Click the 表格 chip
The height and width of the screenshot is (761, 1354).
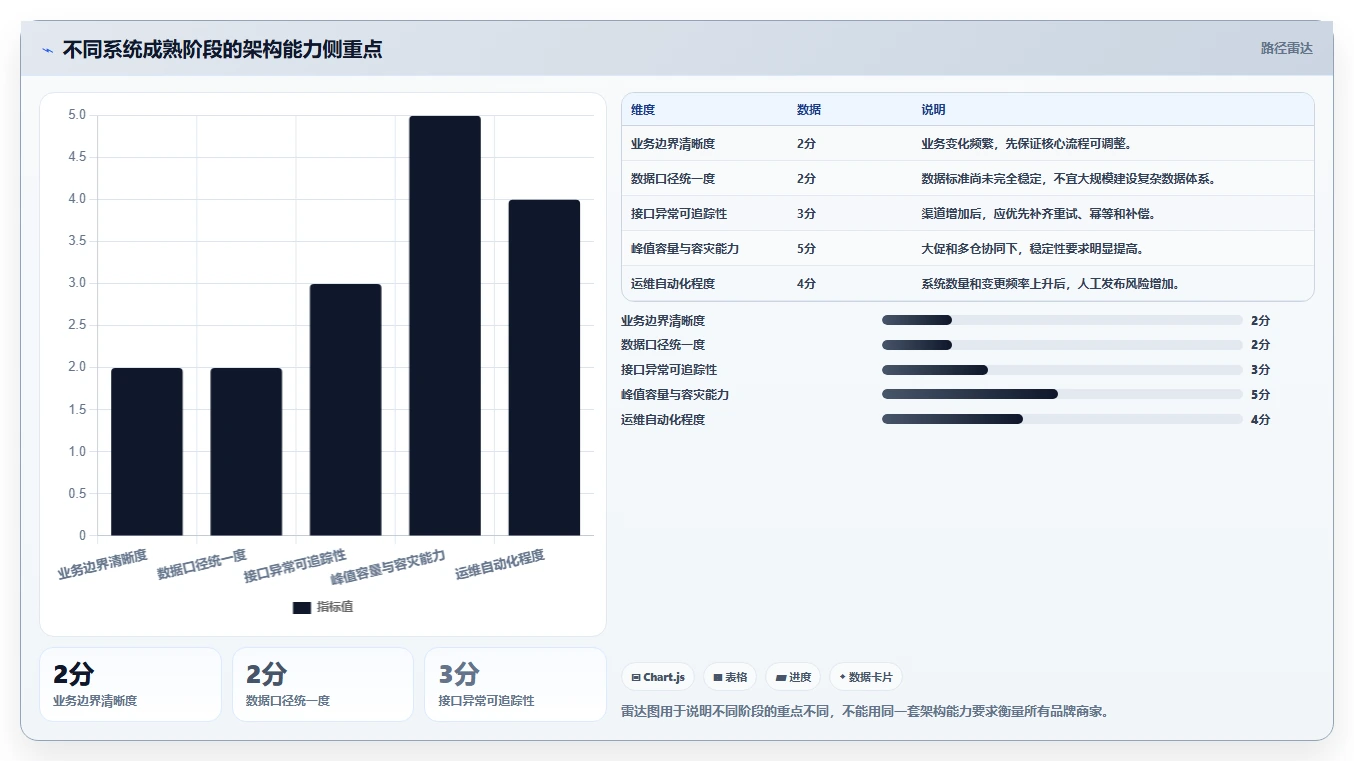pos(730,677)
